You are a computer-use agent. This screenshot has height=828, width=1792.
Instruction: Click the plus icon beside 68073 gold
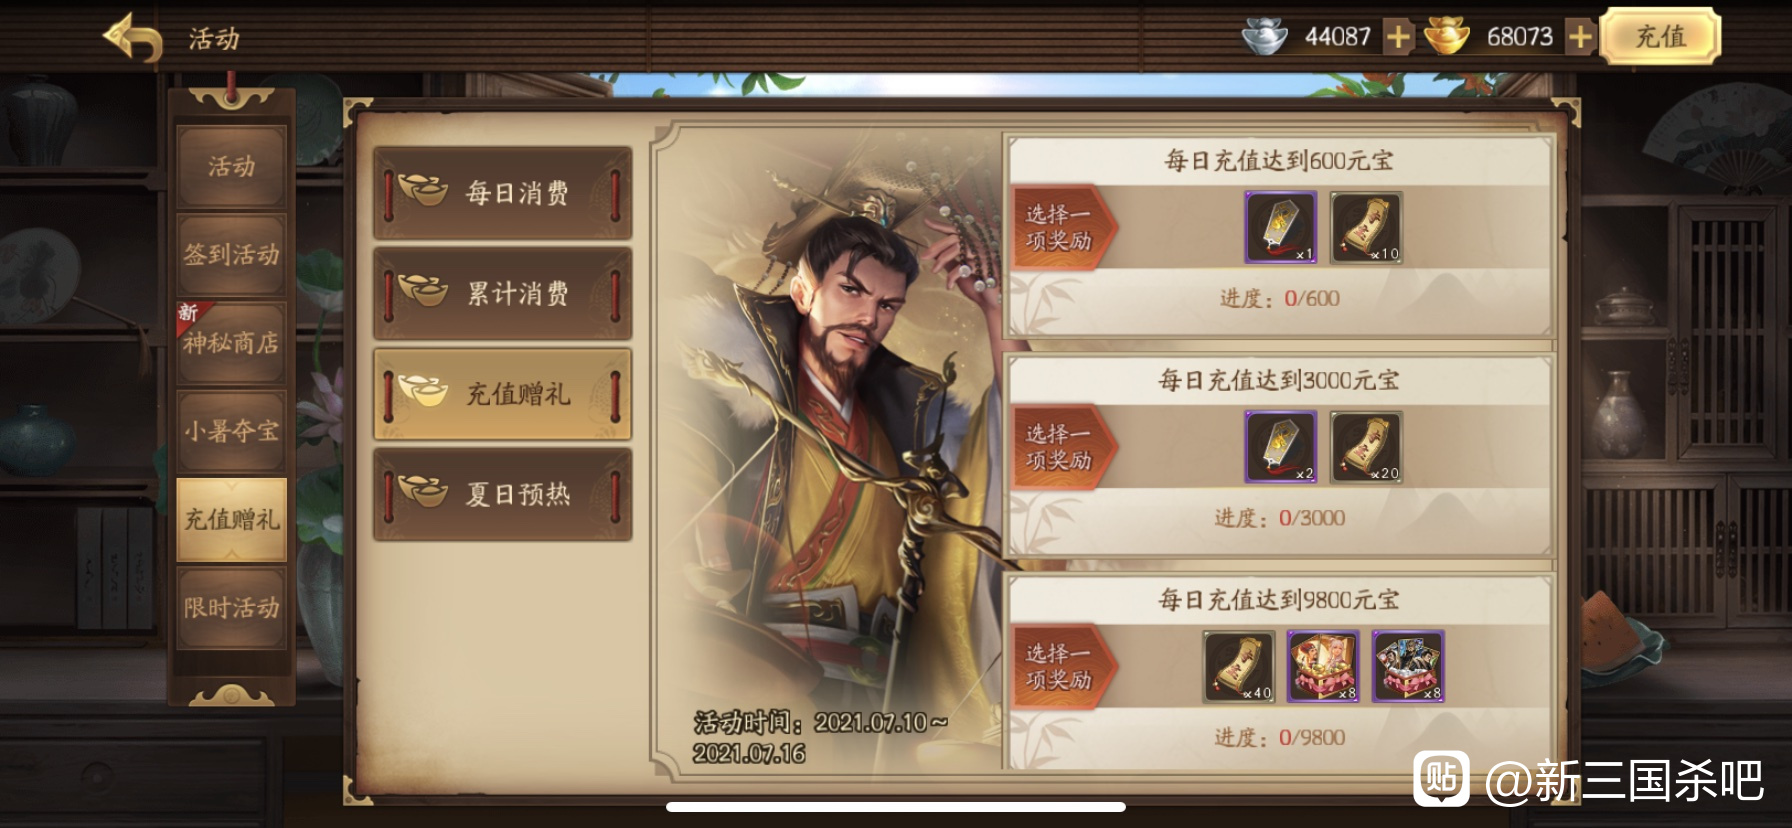1580,38
